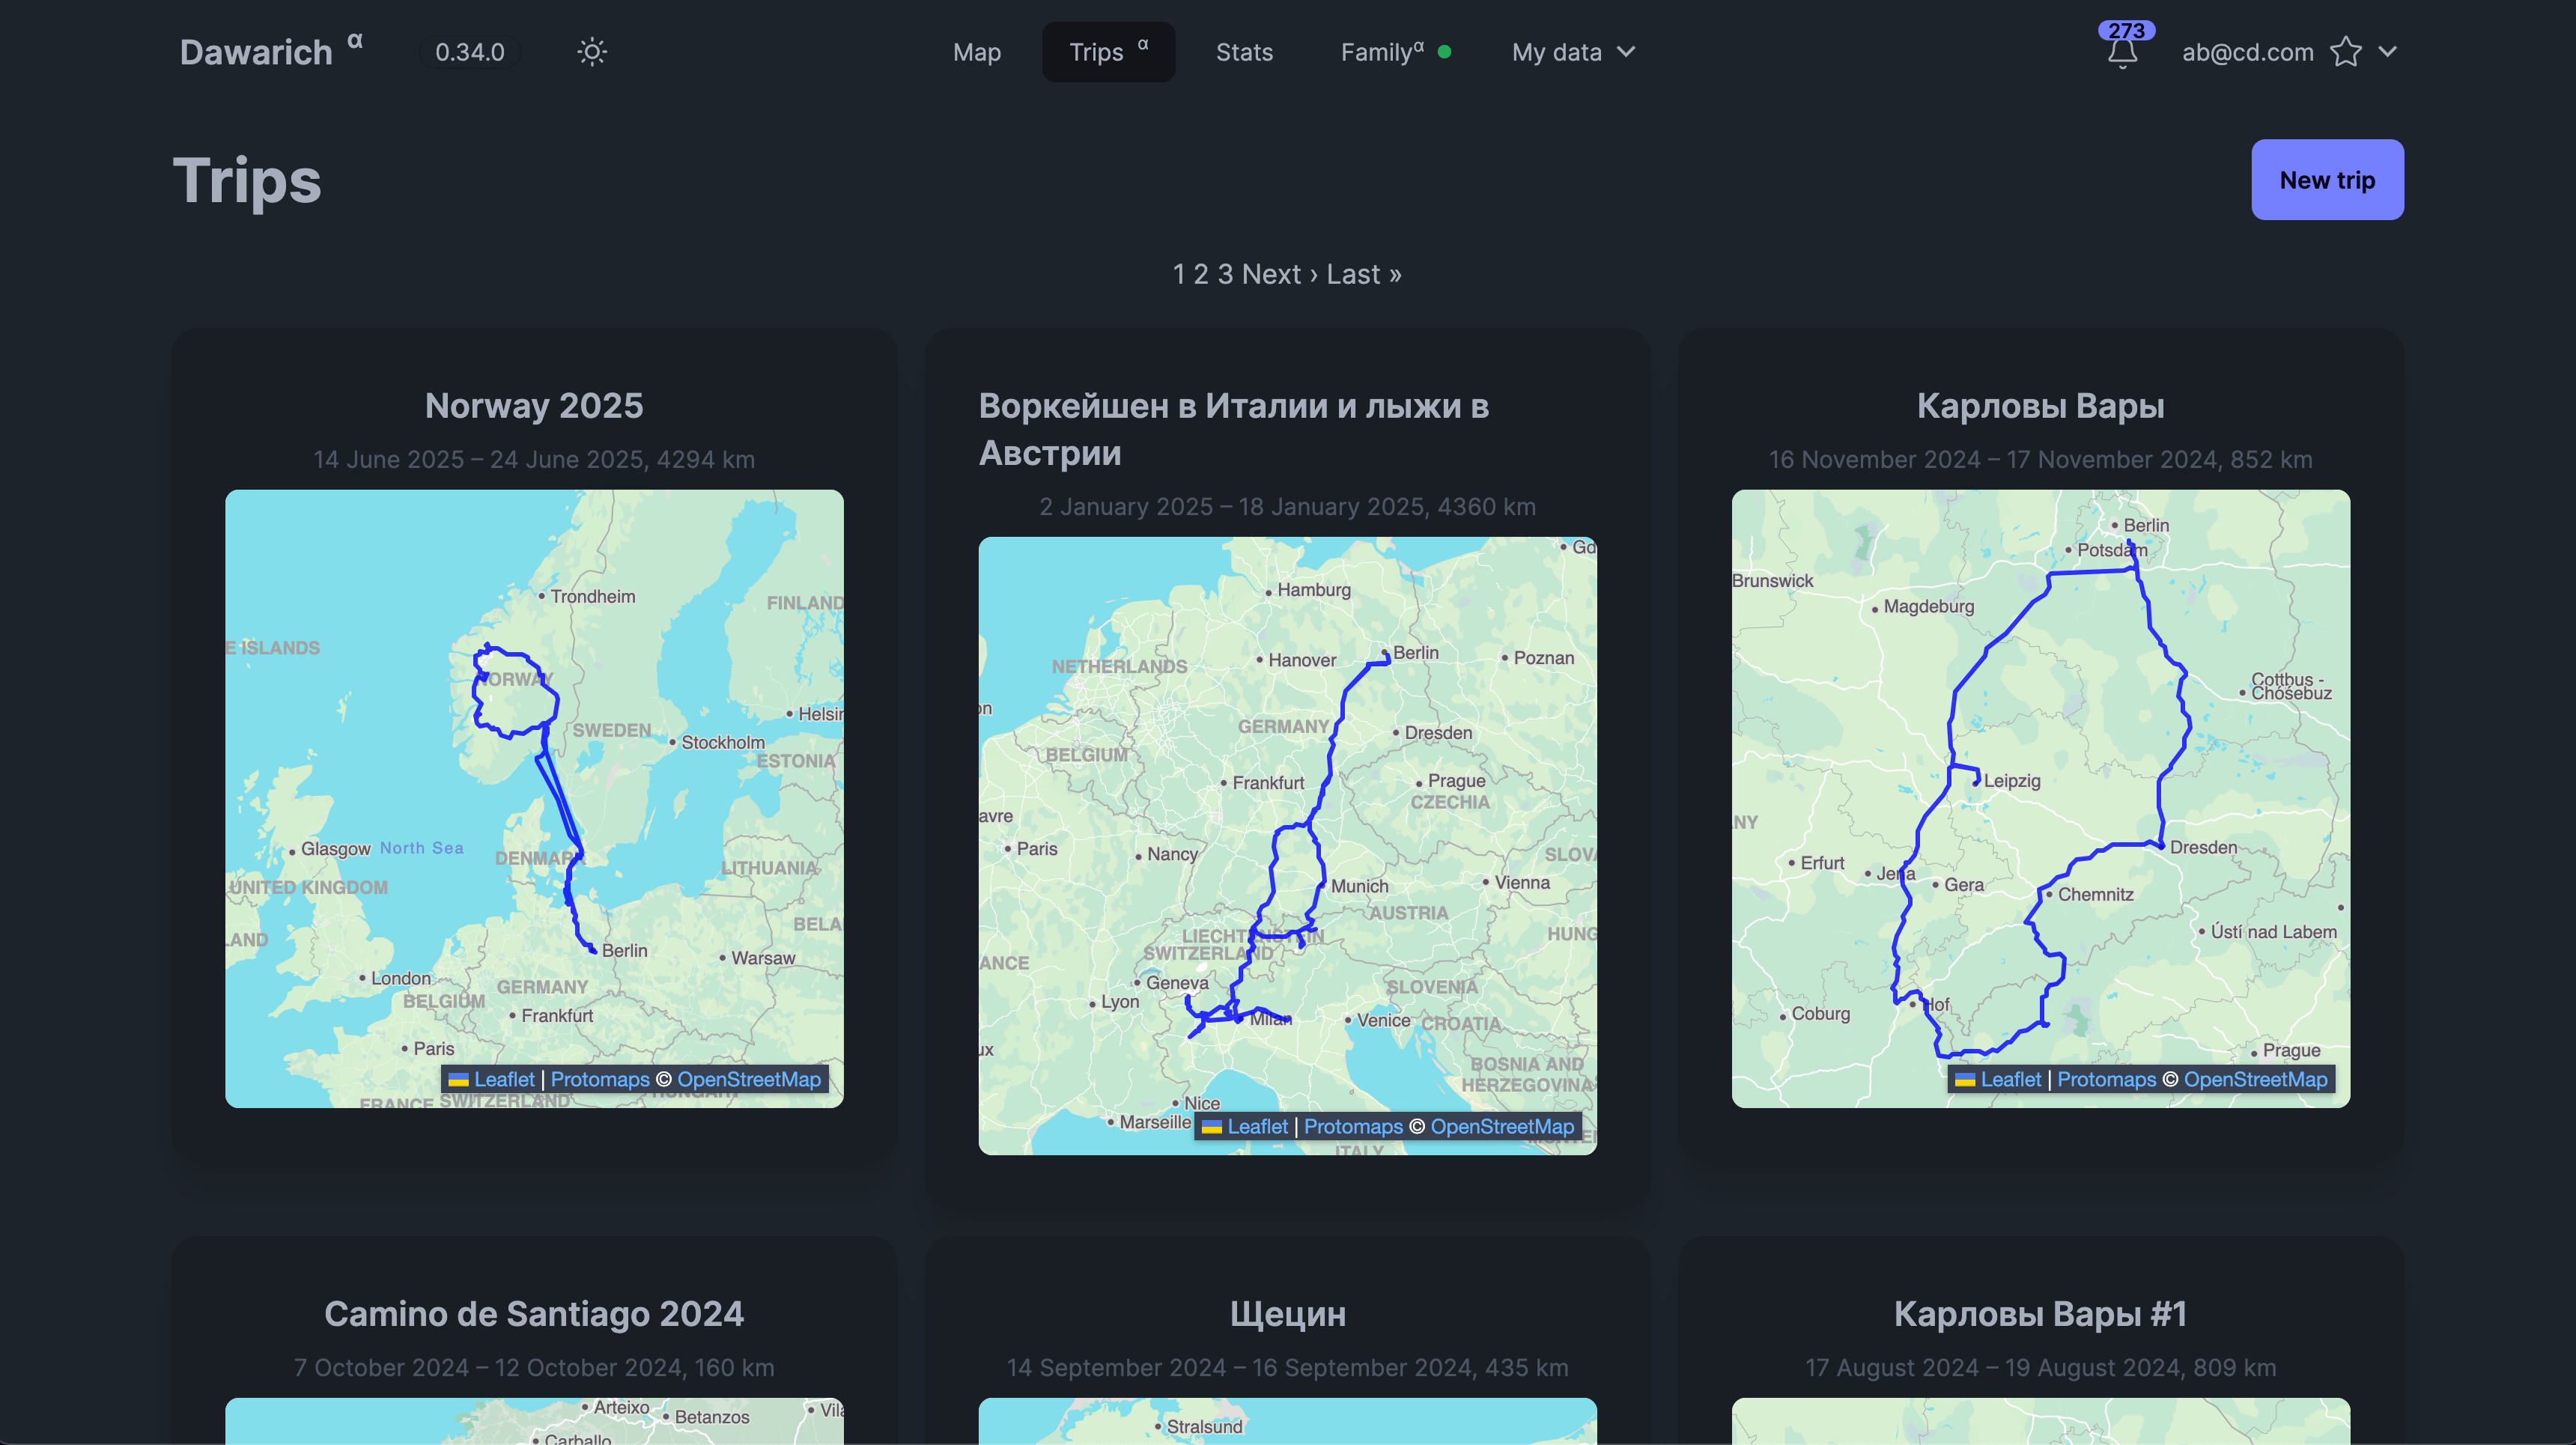Jump to Last page of trips
Image resolution: width=2576 pixels, height=1445 pixels.
tap(1363, 274)
